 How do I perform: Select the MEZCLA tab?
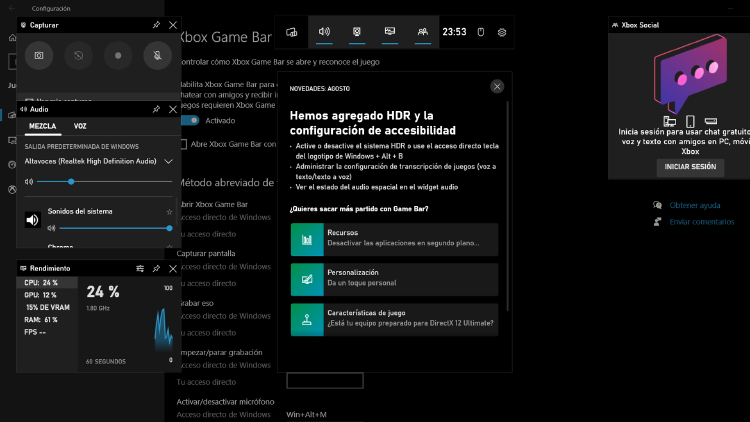pyautogui.click(x=42, y=127)
